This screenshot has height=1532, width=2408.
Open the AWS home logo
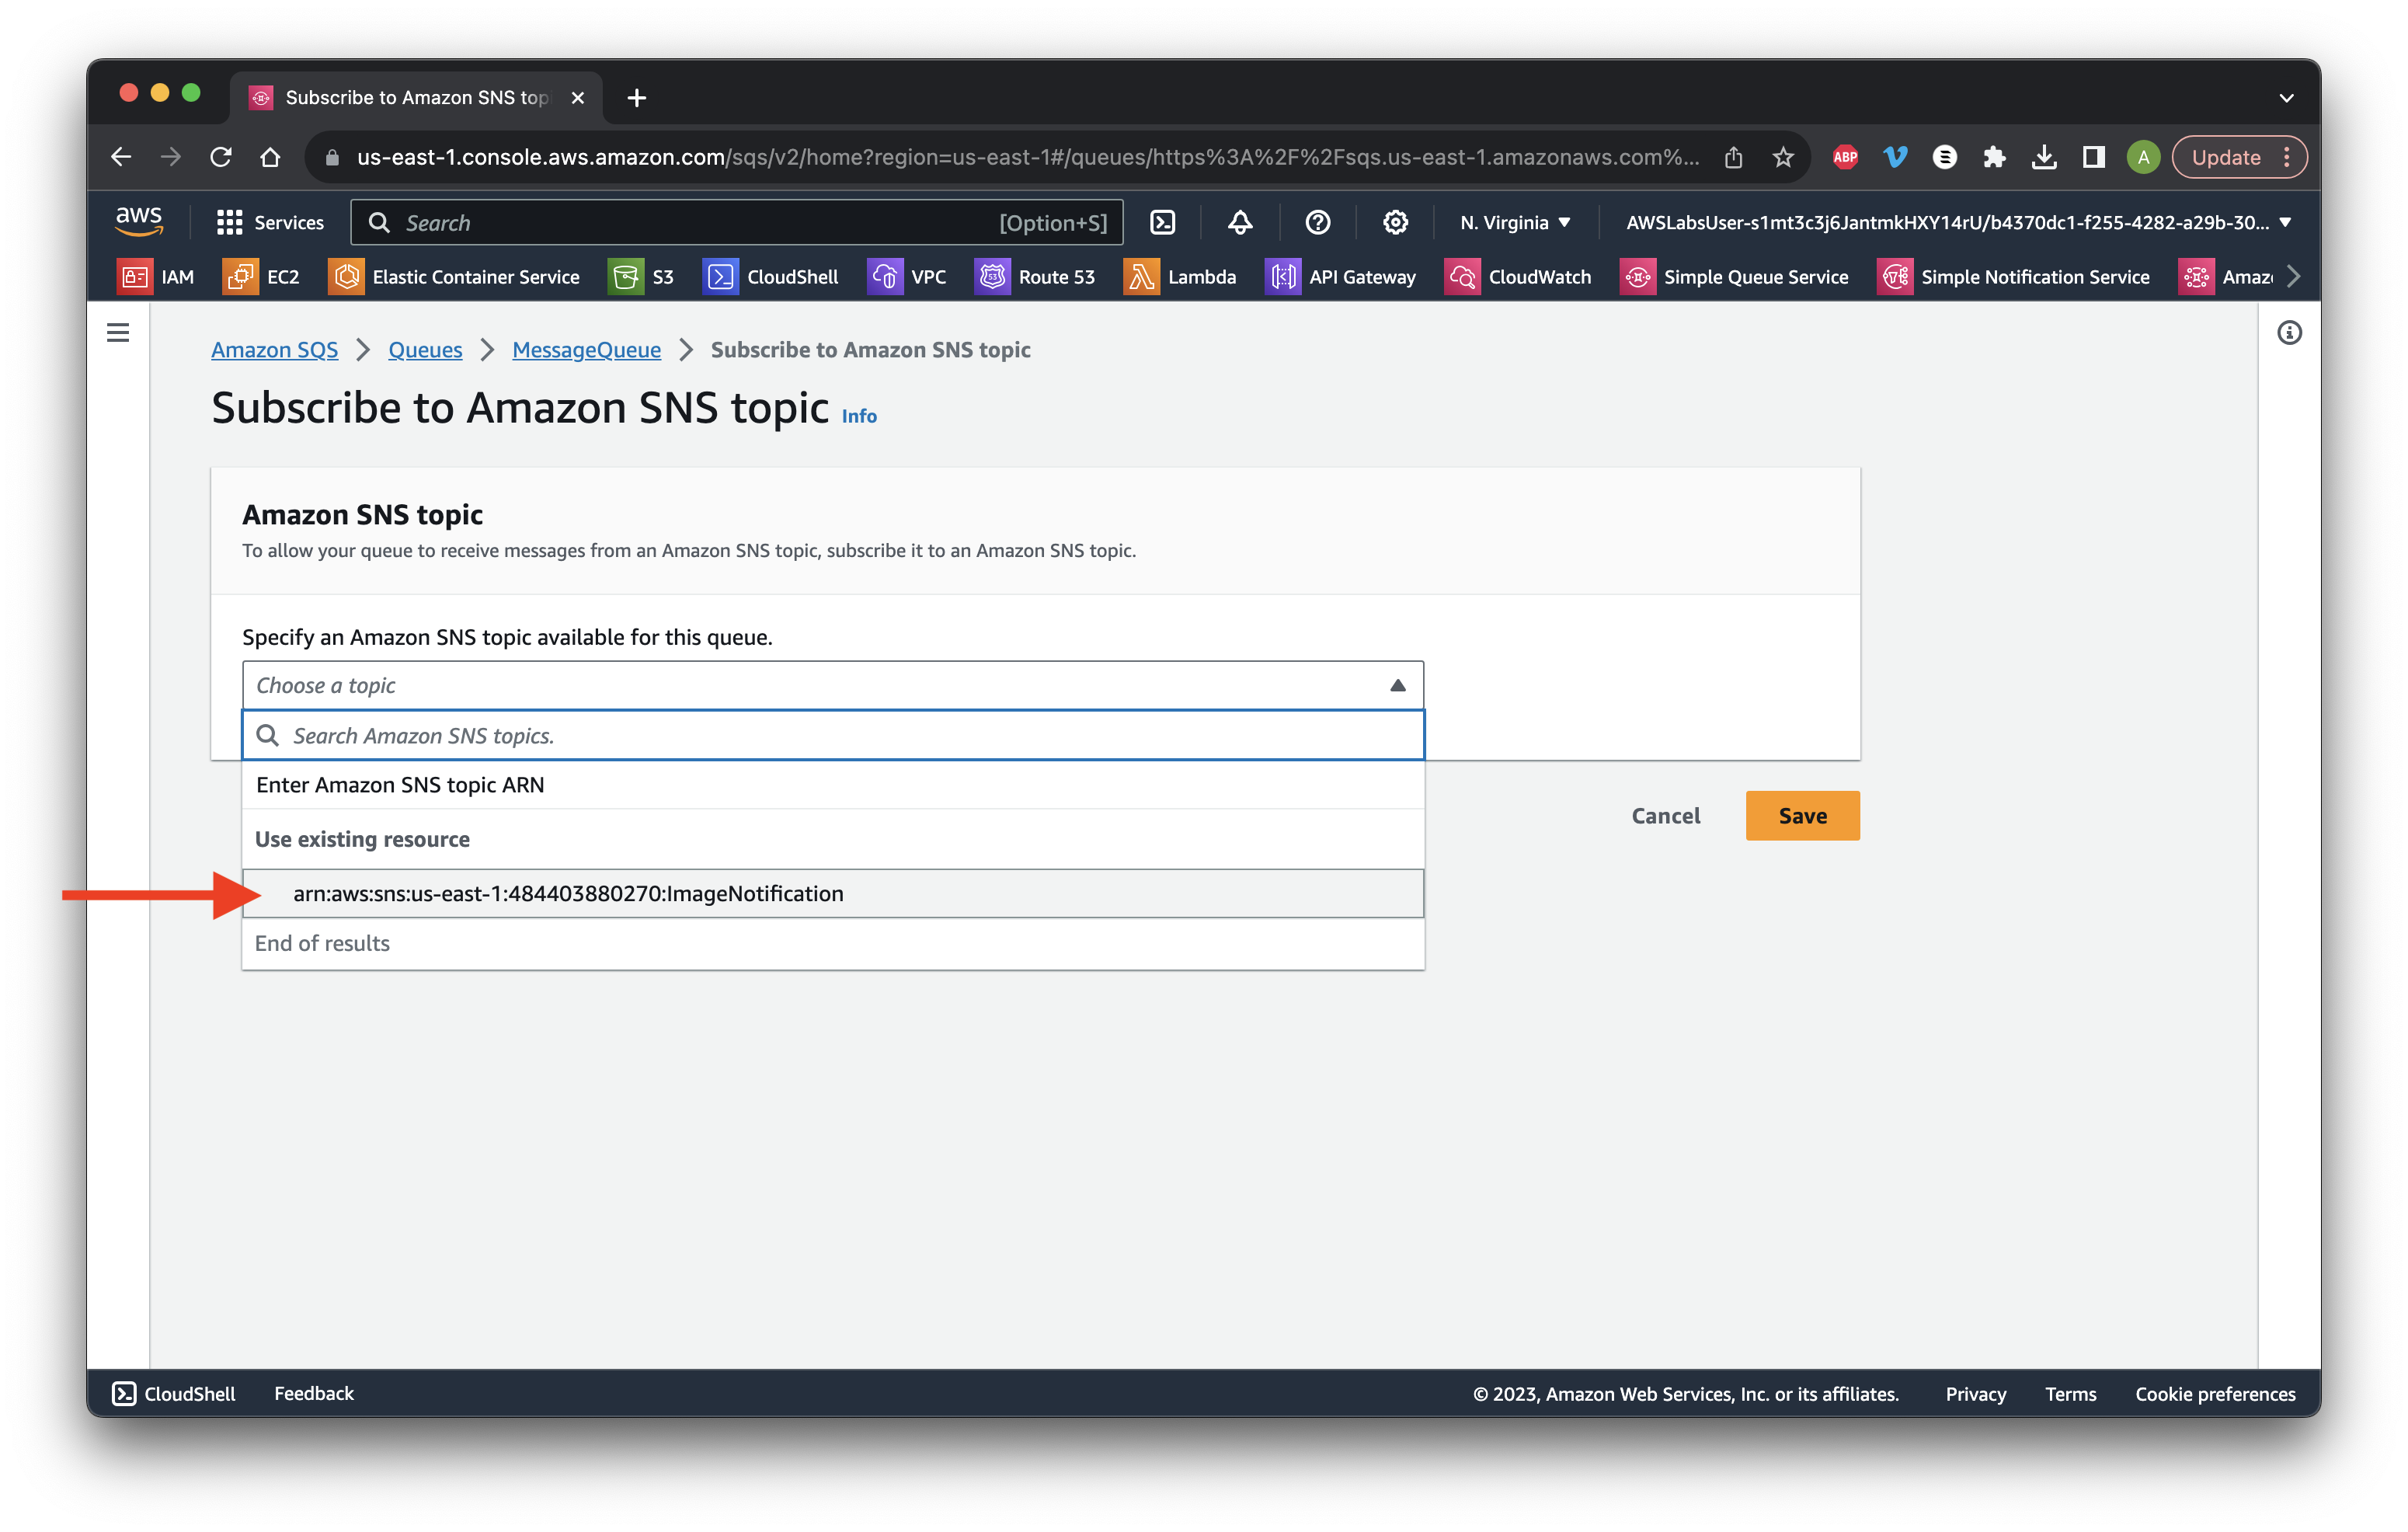139,222
